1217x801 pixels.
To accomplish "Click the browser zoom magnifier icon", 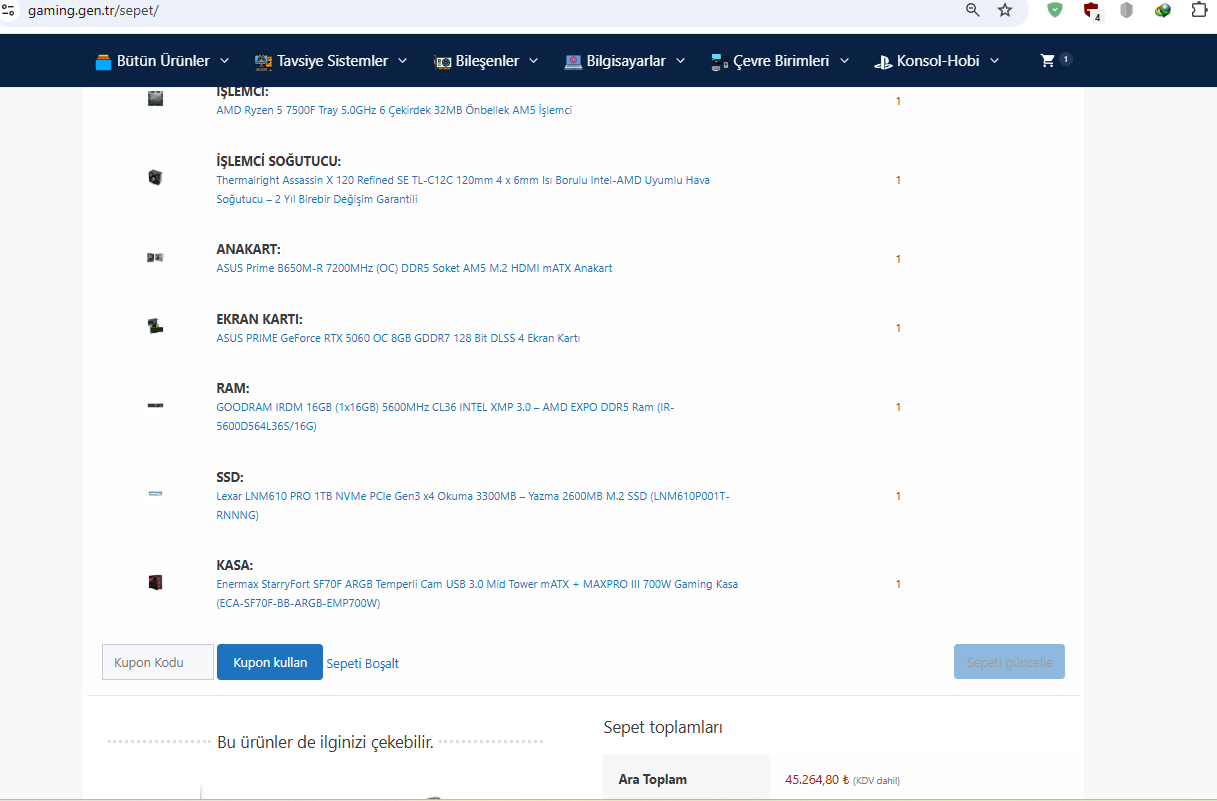I will [x=972, y=10].
